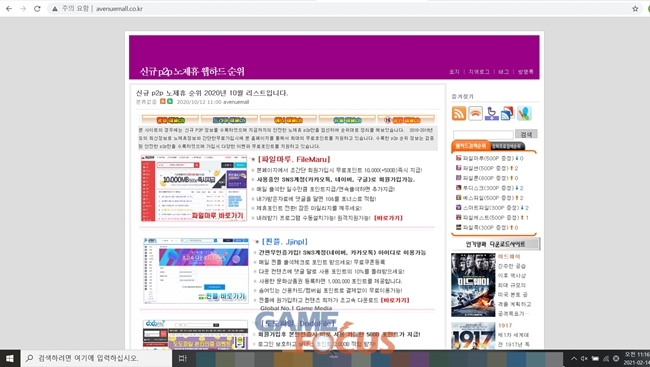Click the muted volume icon in system tray
650x367 pixels.
click(584, 358)
